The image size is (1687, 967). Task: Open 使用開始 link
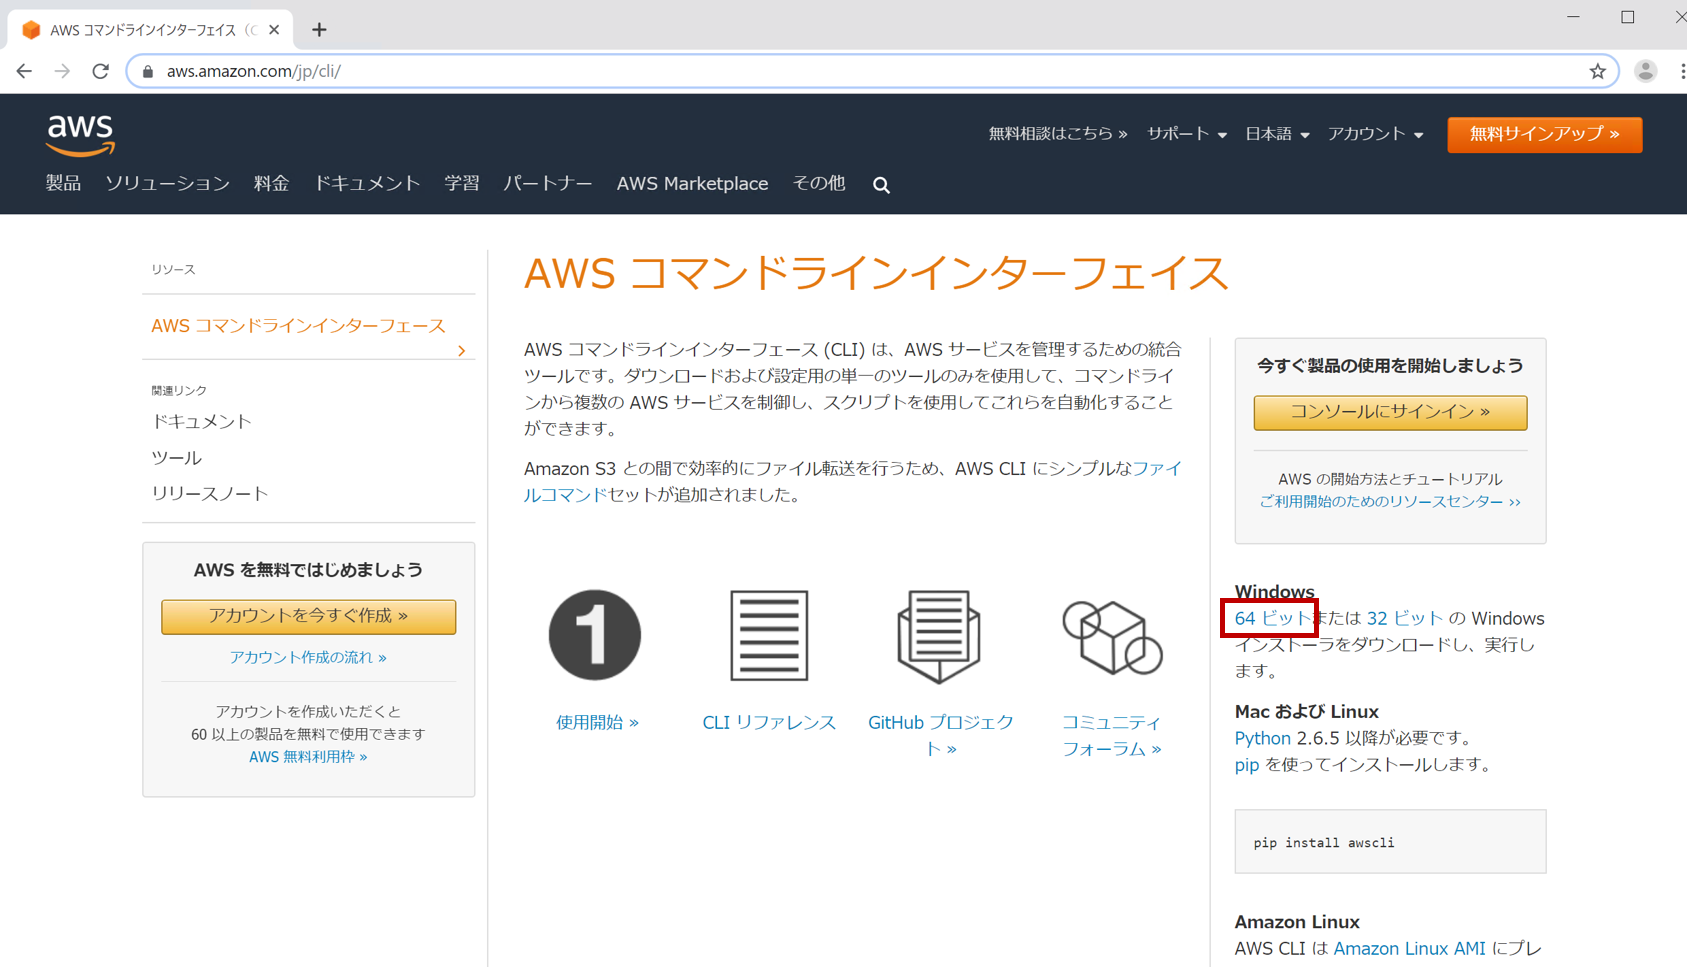(x=597, y=722)
